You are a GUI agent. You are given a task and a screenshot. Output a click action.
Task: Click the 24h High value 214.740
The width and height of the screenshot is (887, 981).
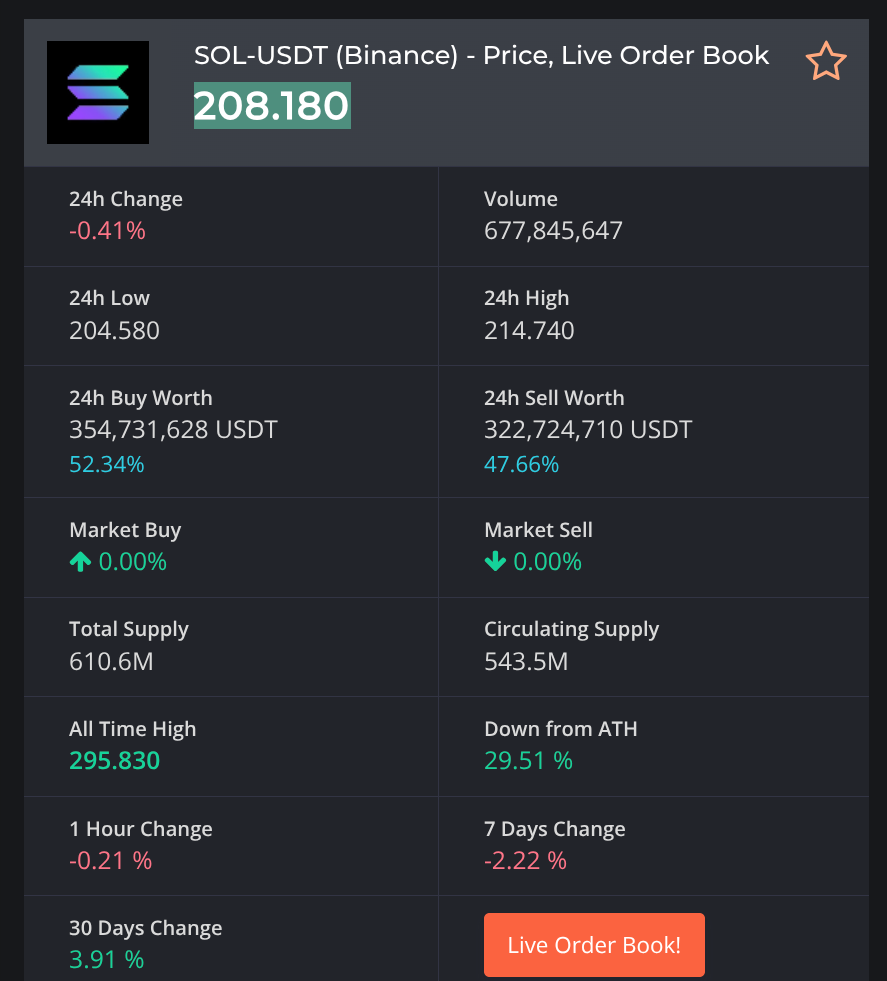(x=529, y=331)
